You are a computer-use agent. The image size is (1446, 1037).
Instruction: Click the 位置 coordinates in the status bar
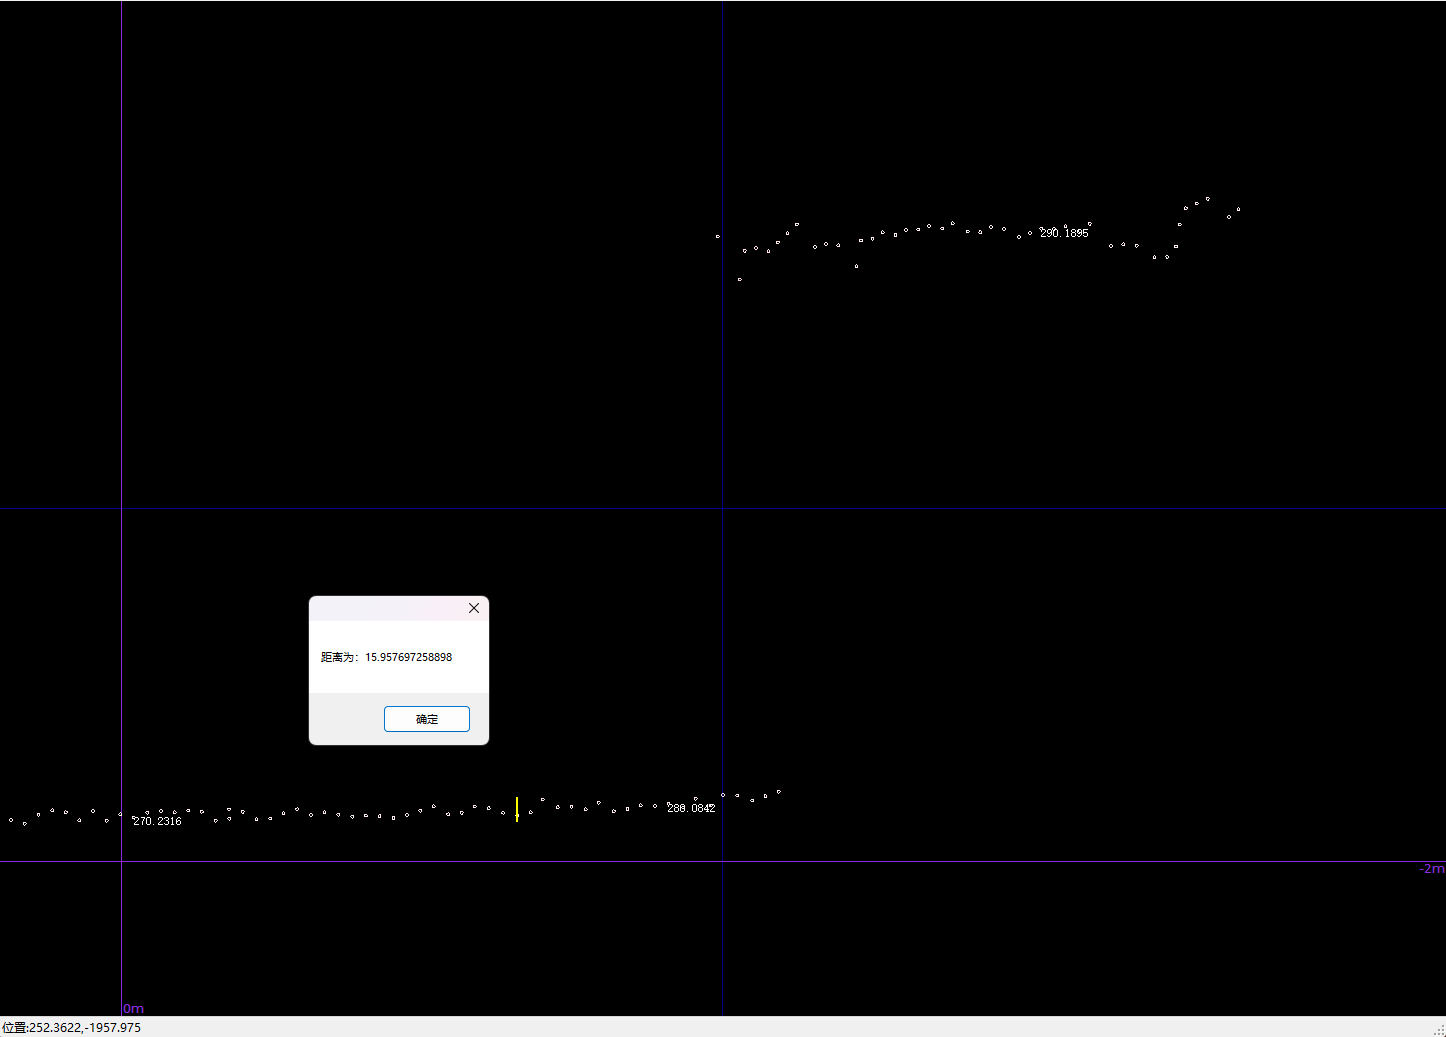[x=72, y=1028]
